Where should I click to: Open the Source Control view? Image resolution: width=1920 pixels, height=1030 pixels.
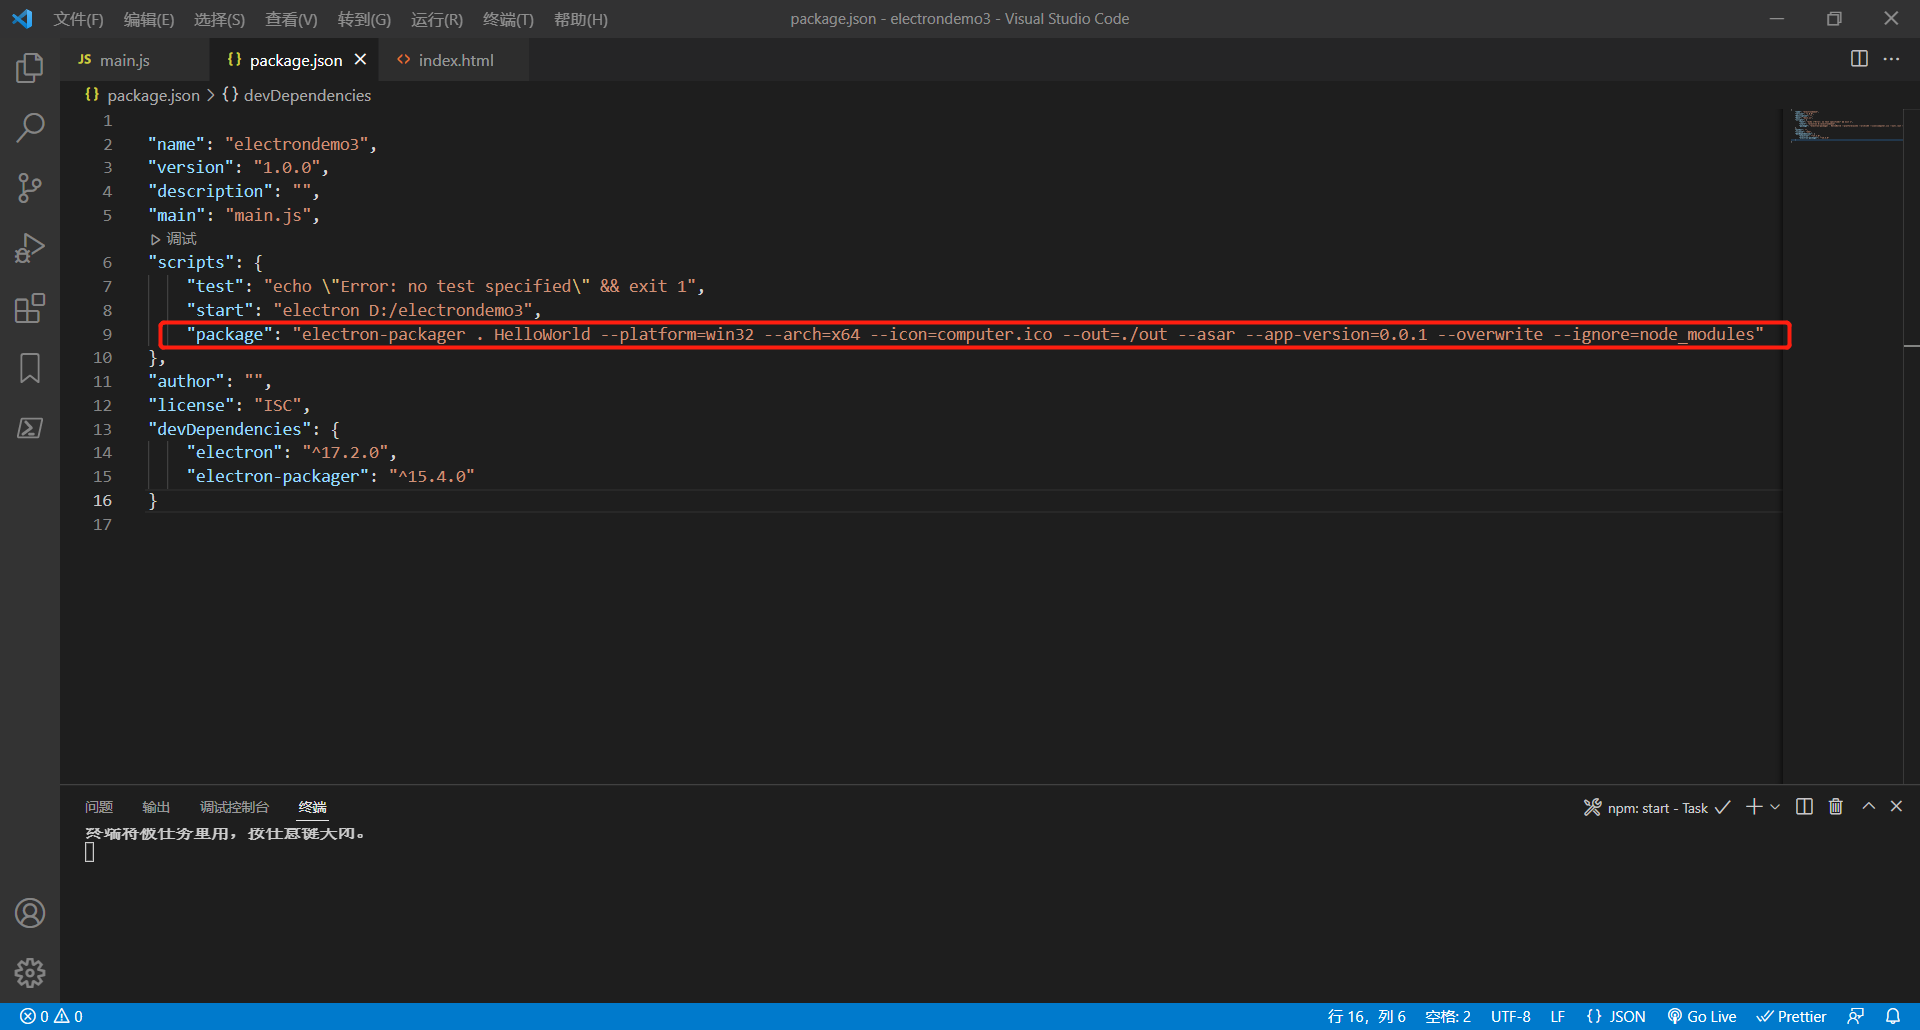click(x=30, y=188)
